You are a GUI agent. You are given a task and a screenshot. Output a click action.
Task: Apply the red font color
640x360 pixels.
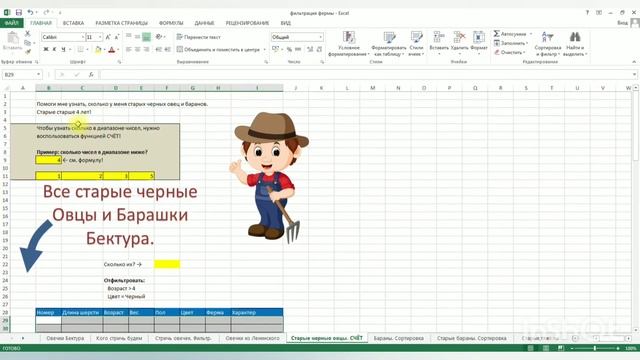(x=112, y=50)
